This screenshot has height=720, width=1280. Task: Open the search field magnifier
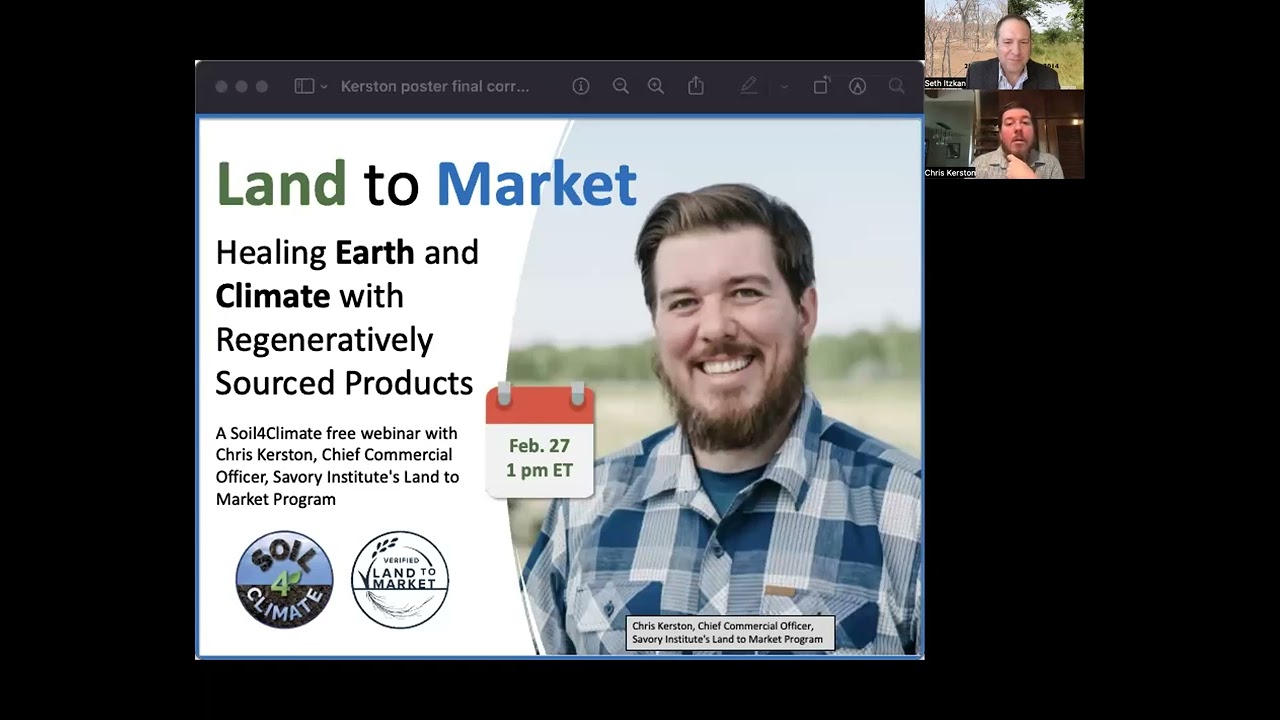[897, 87]
